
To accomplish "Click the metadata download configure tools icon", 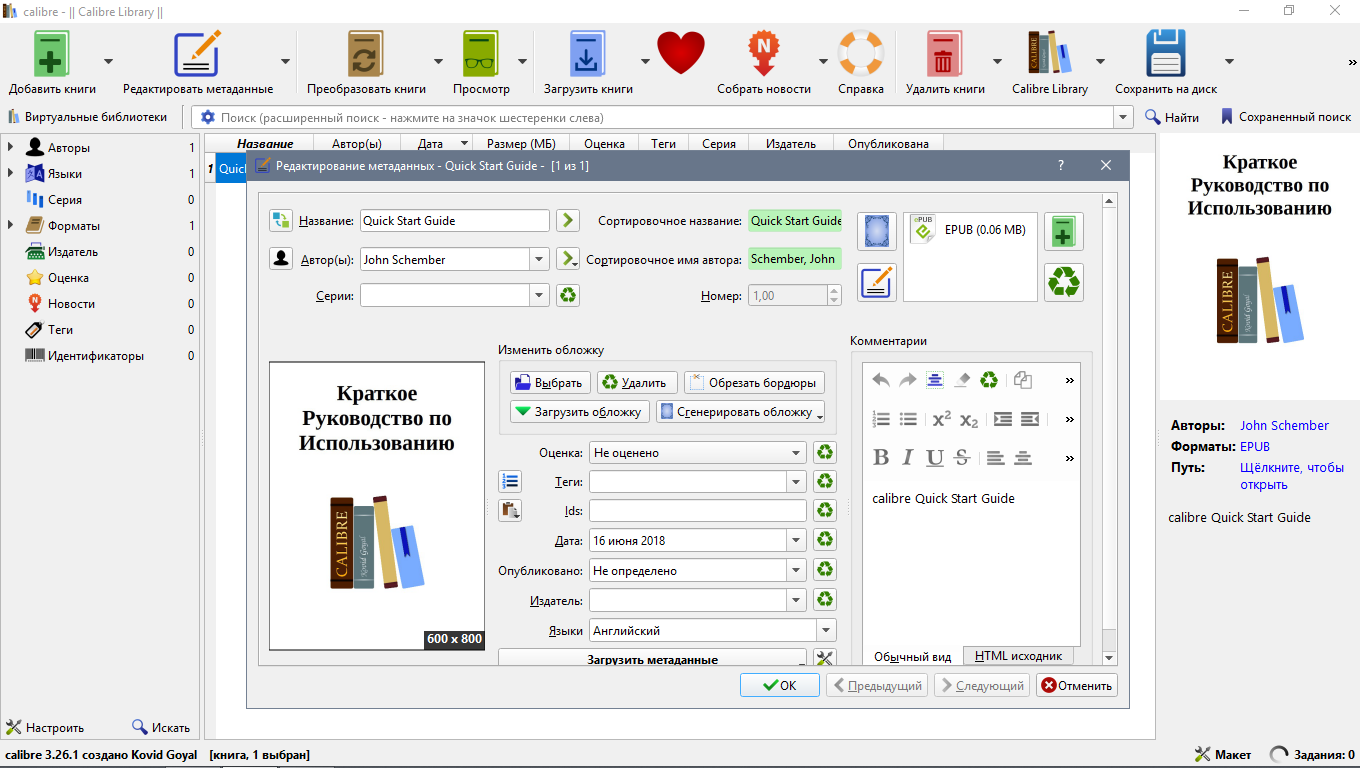I will point(825,658).
